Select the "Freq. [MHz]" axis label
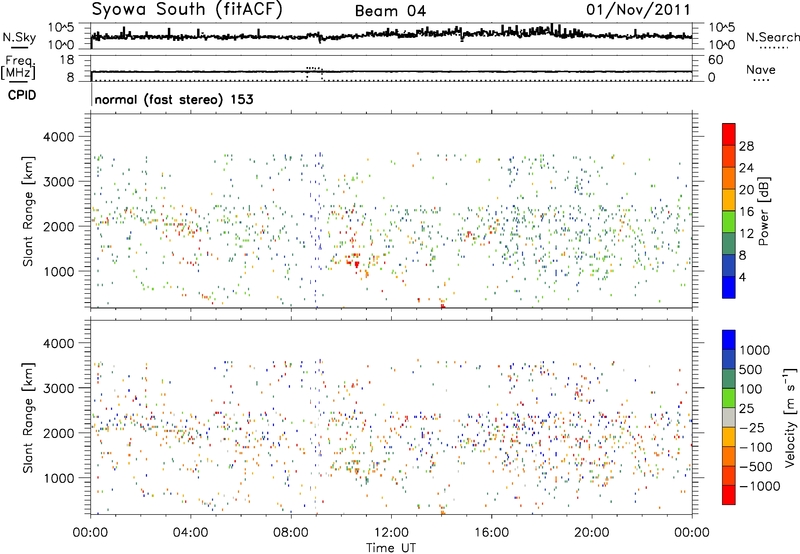Screen dimensions: 800x554 pyautogui.click(x=18, y=67)
